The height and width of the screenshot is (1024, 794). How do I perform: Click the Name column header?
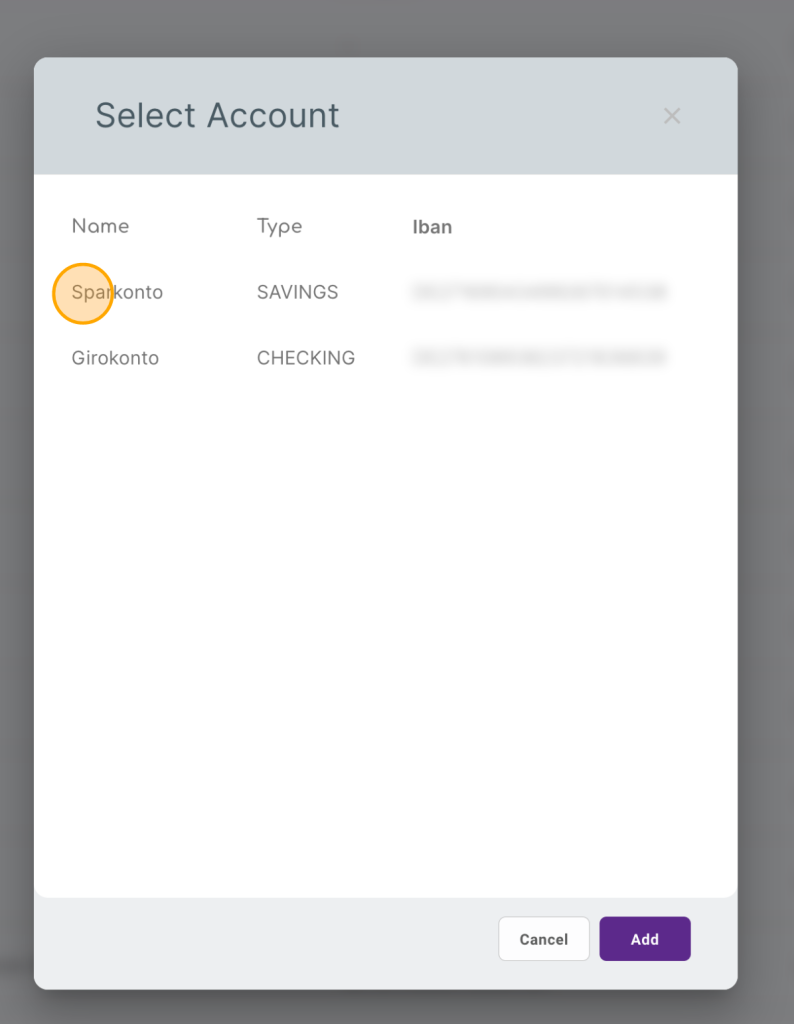point(100,226)
